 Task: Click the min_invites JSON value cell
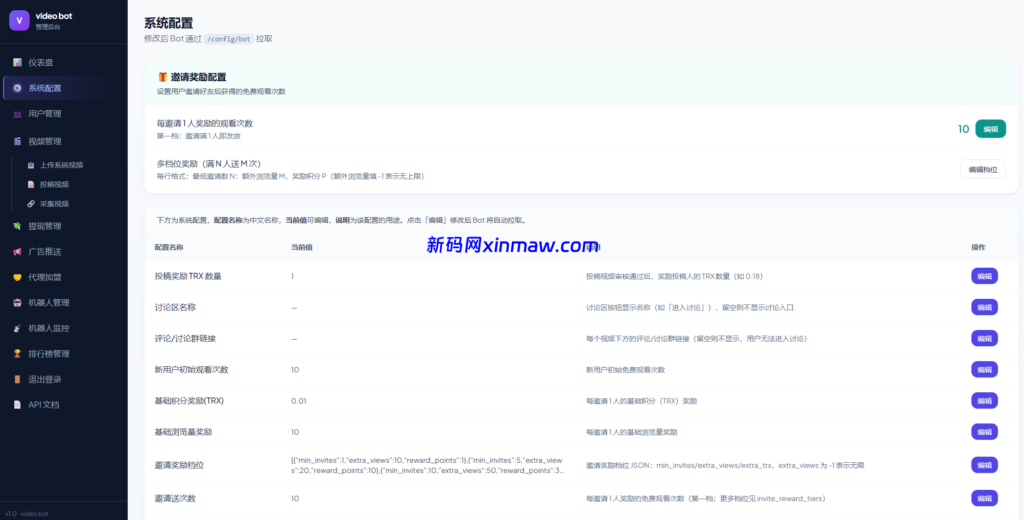click(x=428, y=465)
